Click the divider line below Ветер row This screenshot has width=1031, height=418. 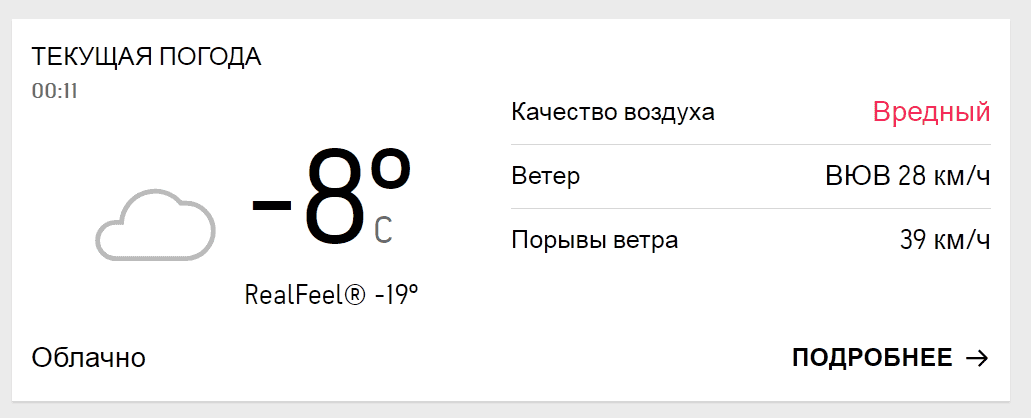750,208
